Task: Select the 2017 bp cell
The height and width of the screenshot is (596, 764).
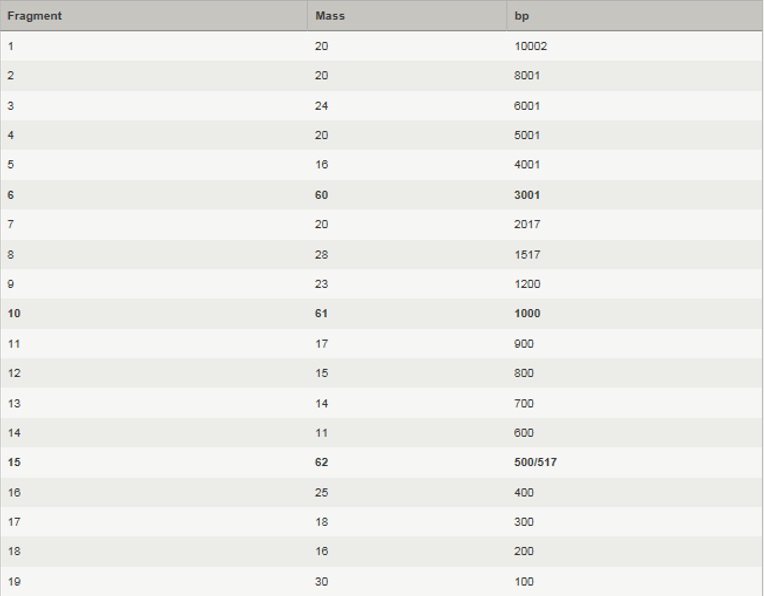Action: coord(527,225)
